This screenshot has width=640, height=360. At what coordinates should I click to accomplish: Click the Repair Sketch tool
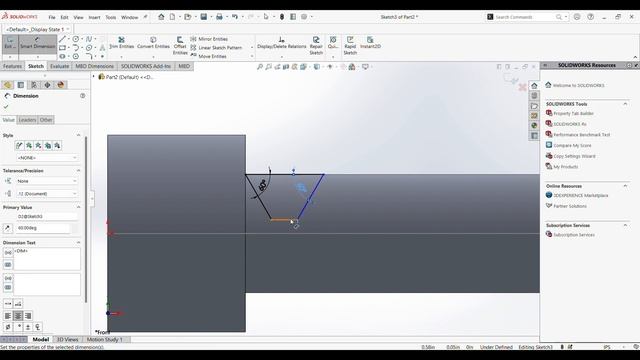coord(316,46)
